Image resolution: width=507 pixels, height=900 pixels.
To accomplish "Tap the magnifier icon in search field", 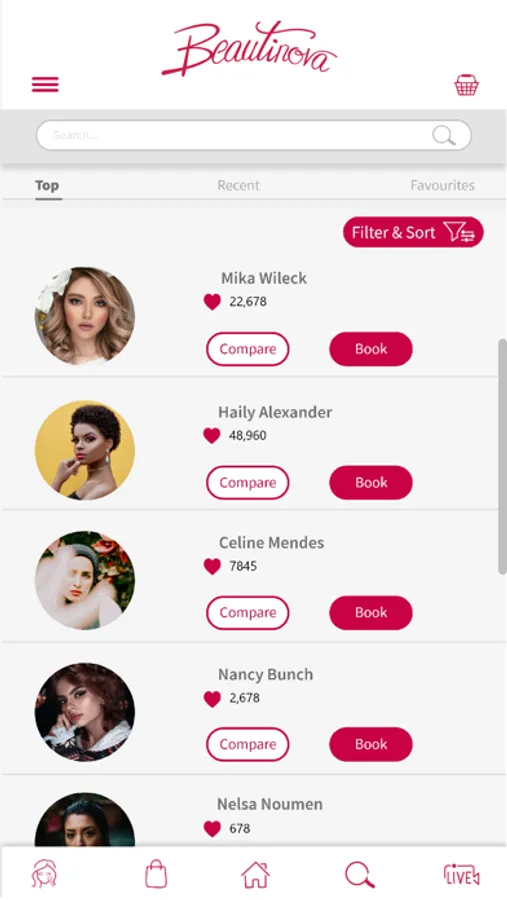I will (x=443, y=136).
